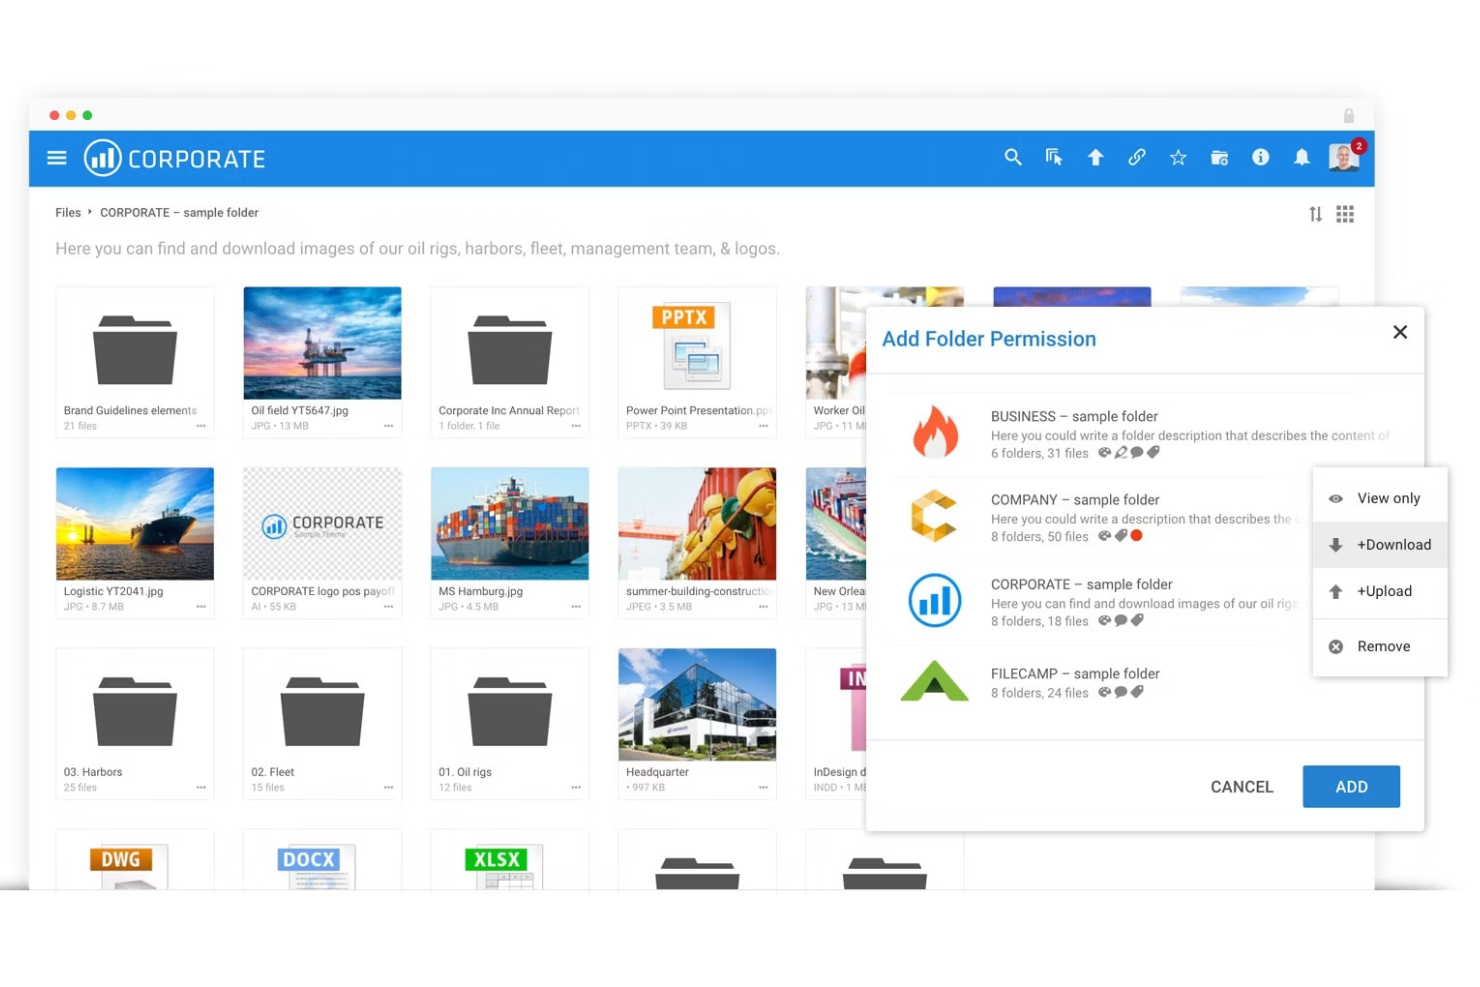The width and height of the screenshot is (1480, 987).
Task: Open more options for Oil field YT5647.jpg
Action: click(x=388, y=426)
